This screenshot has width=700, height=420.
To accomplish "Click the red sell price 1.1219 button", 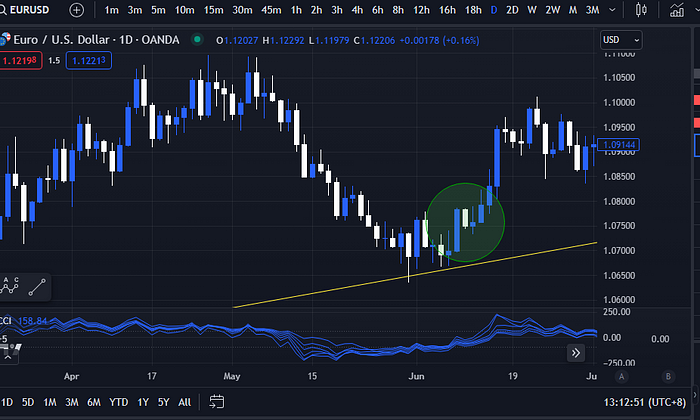I will tap(20, 61).
